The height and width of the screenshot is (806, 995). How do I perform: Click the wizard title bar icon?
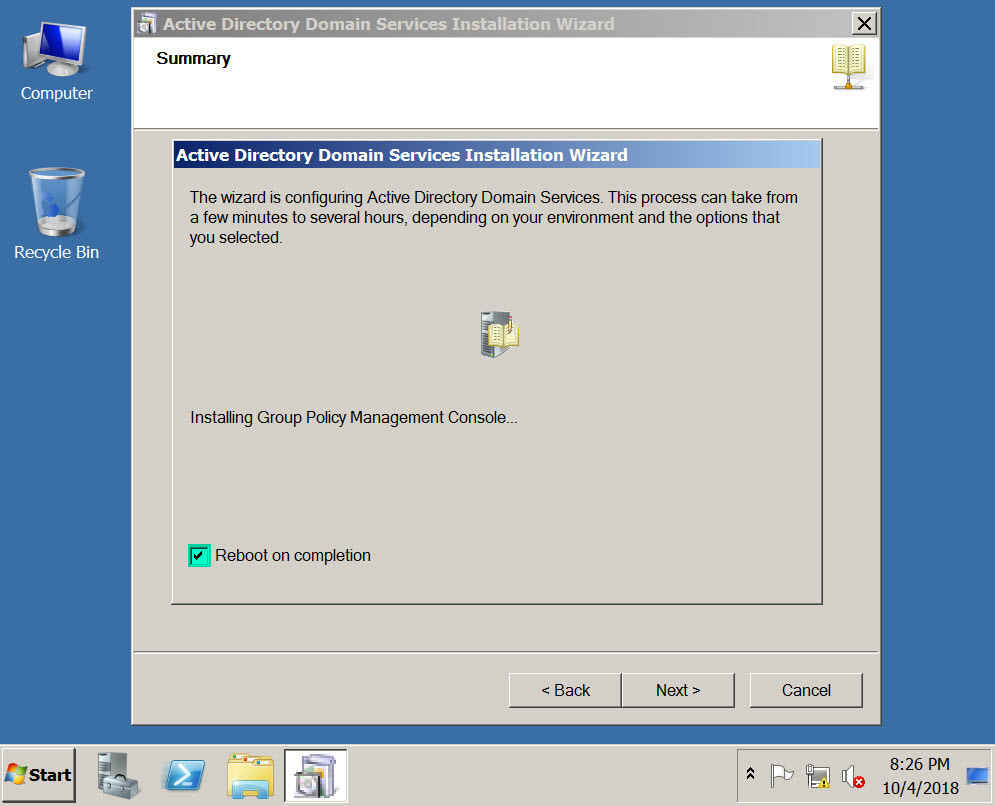(x=147, y=24)
